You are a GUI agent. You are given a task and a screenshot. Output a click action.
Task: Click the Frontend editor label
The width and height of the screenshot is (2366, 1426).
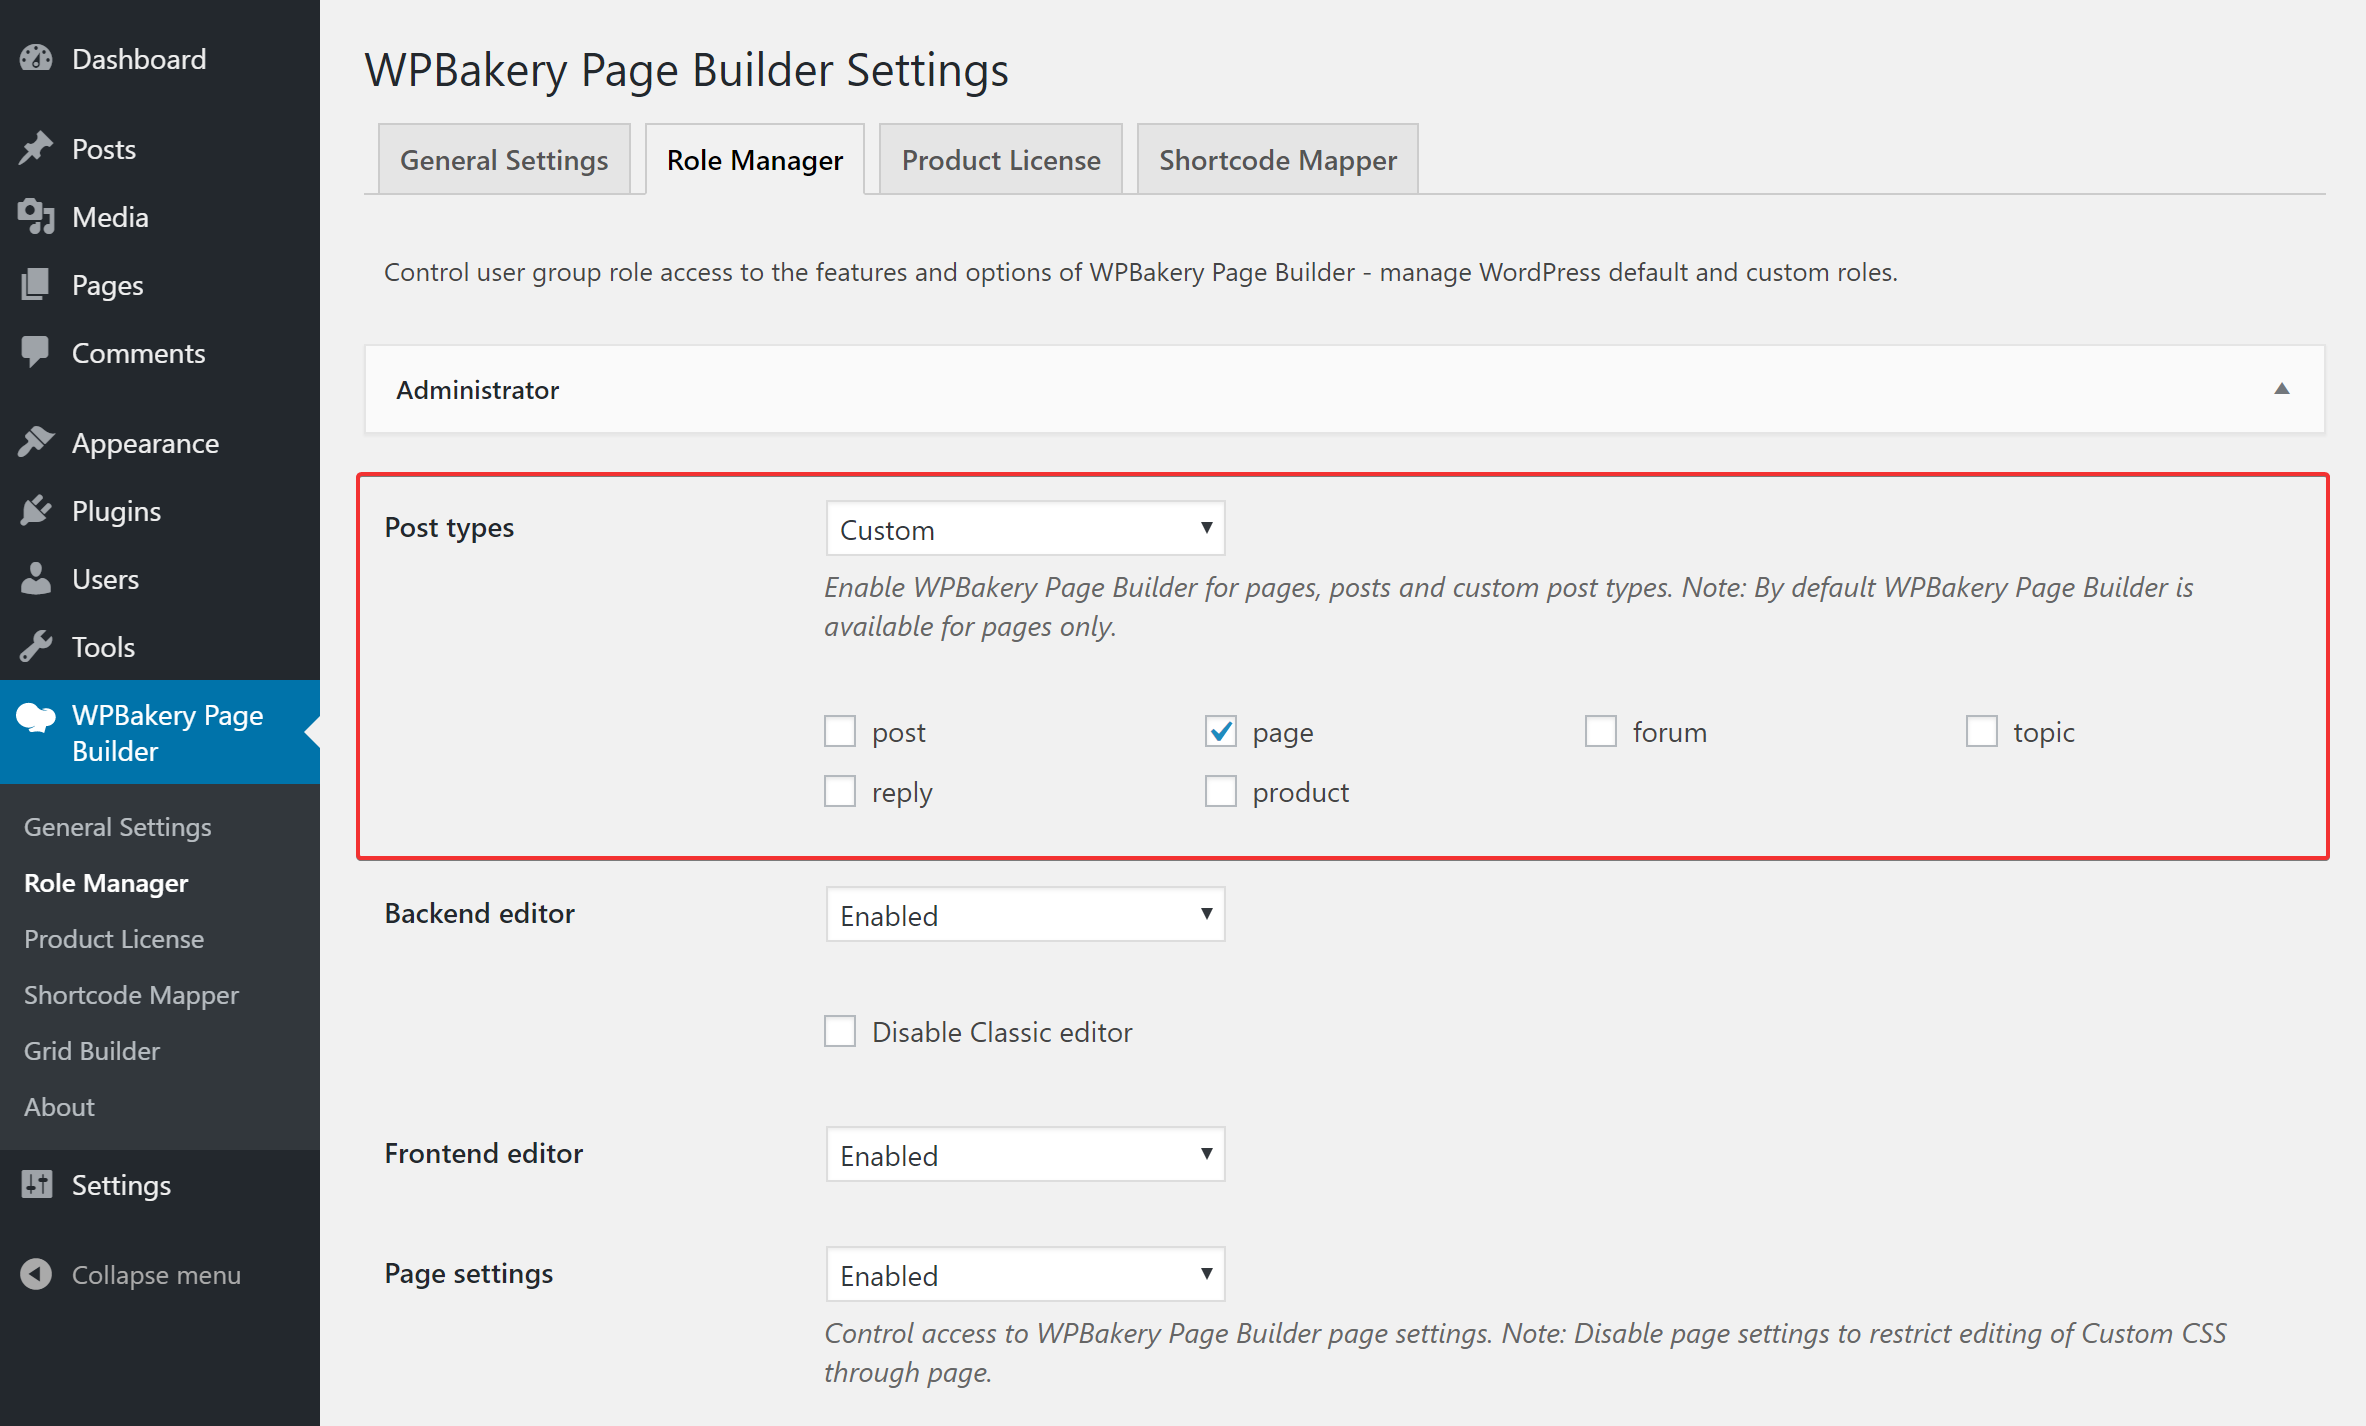(484, 1153)
